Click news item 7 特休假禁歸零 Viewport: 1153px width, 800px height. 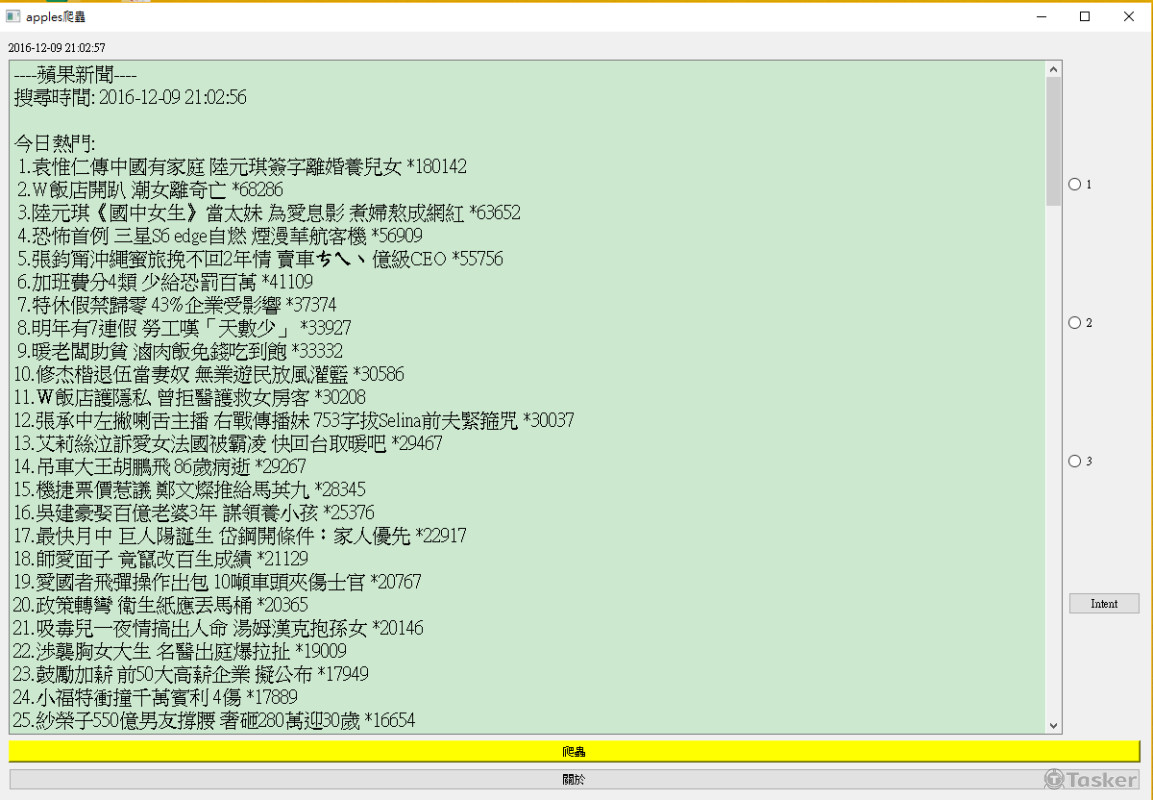pos(176,305)
